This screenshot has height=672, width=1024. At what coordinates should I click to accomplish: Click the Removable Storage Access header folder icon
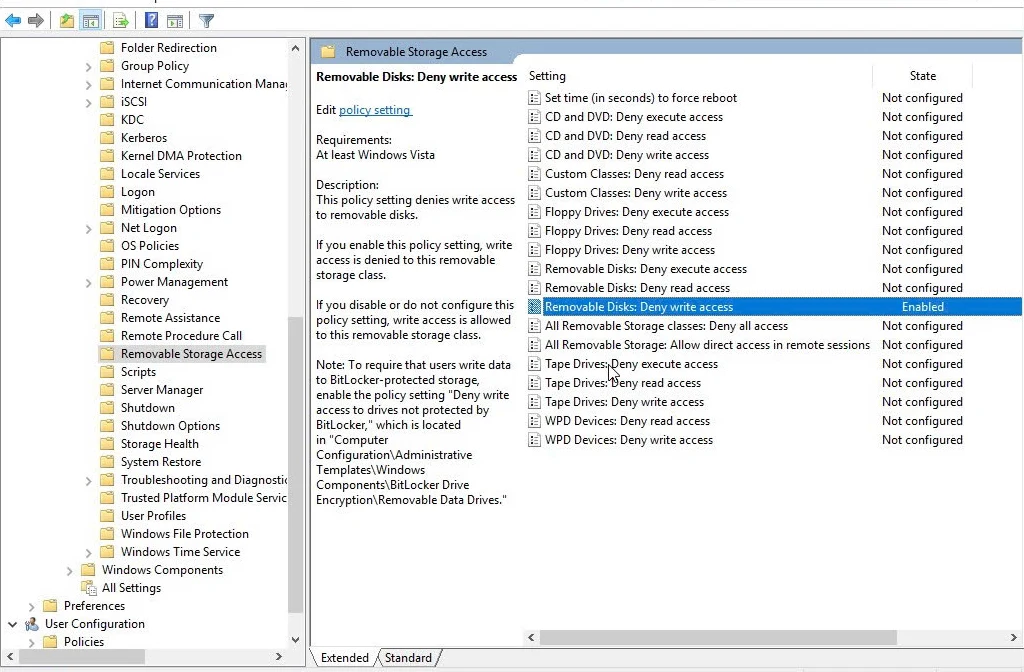tap(328, 52)
